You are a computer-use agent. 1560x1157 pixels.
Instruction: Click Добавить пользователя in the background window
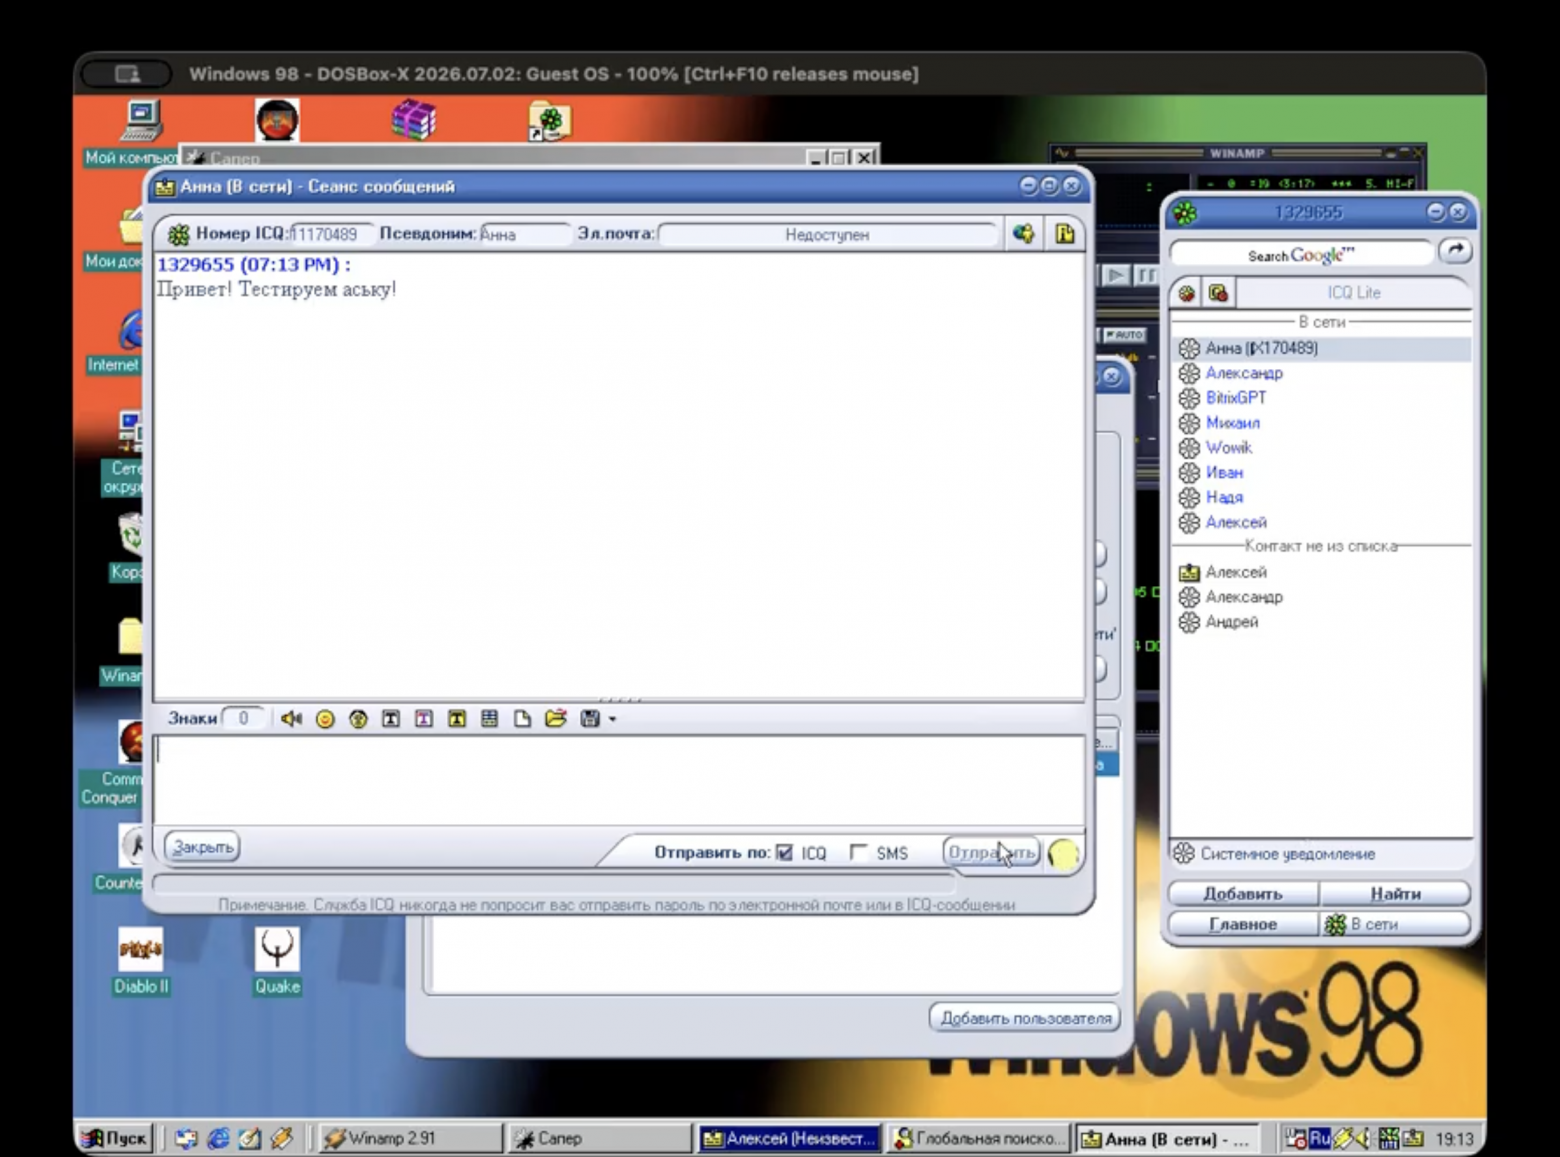(1025, 1018)
